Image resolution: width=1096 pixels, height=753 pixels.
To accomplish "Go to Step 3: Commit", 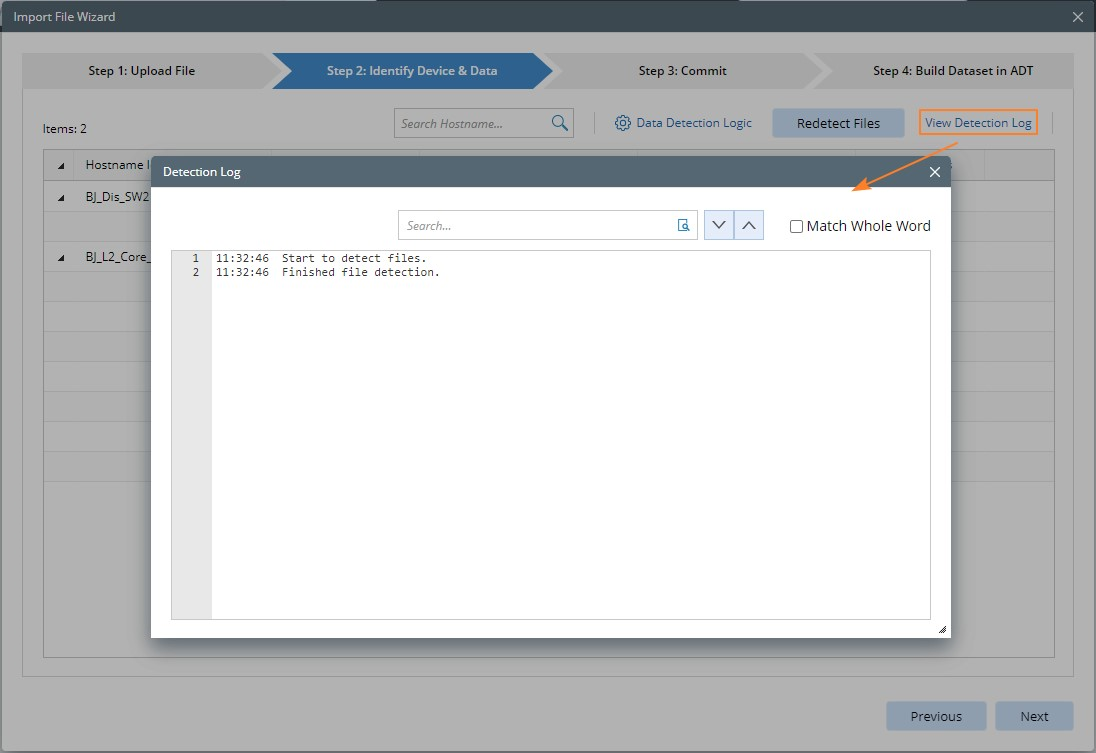I will coord(682,71).
